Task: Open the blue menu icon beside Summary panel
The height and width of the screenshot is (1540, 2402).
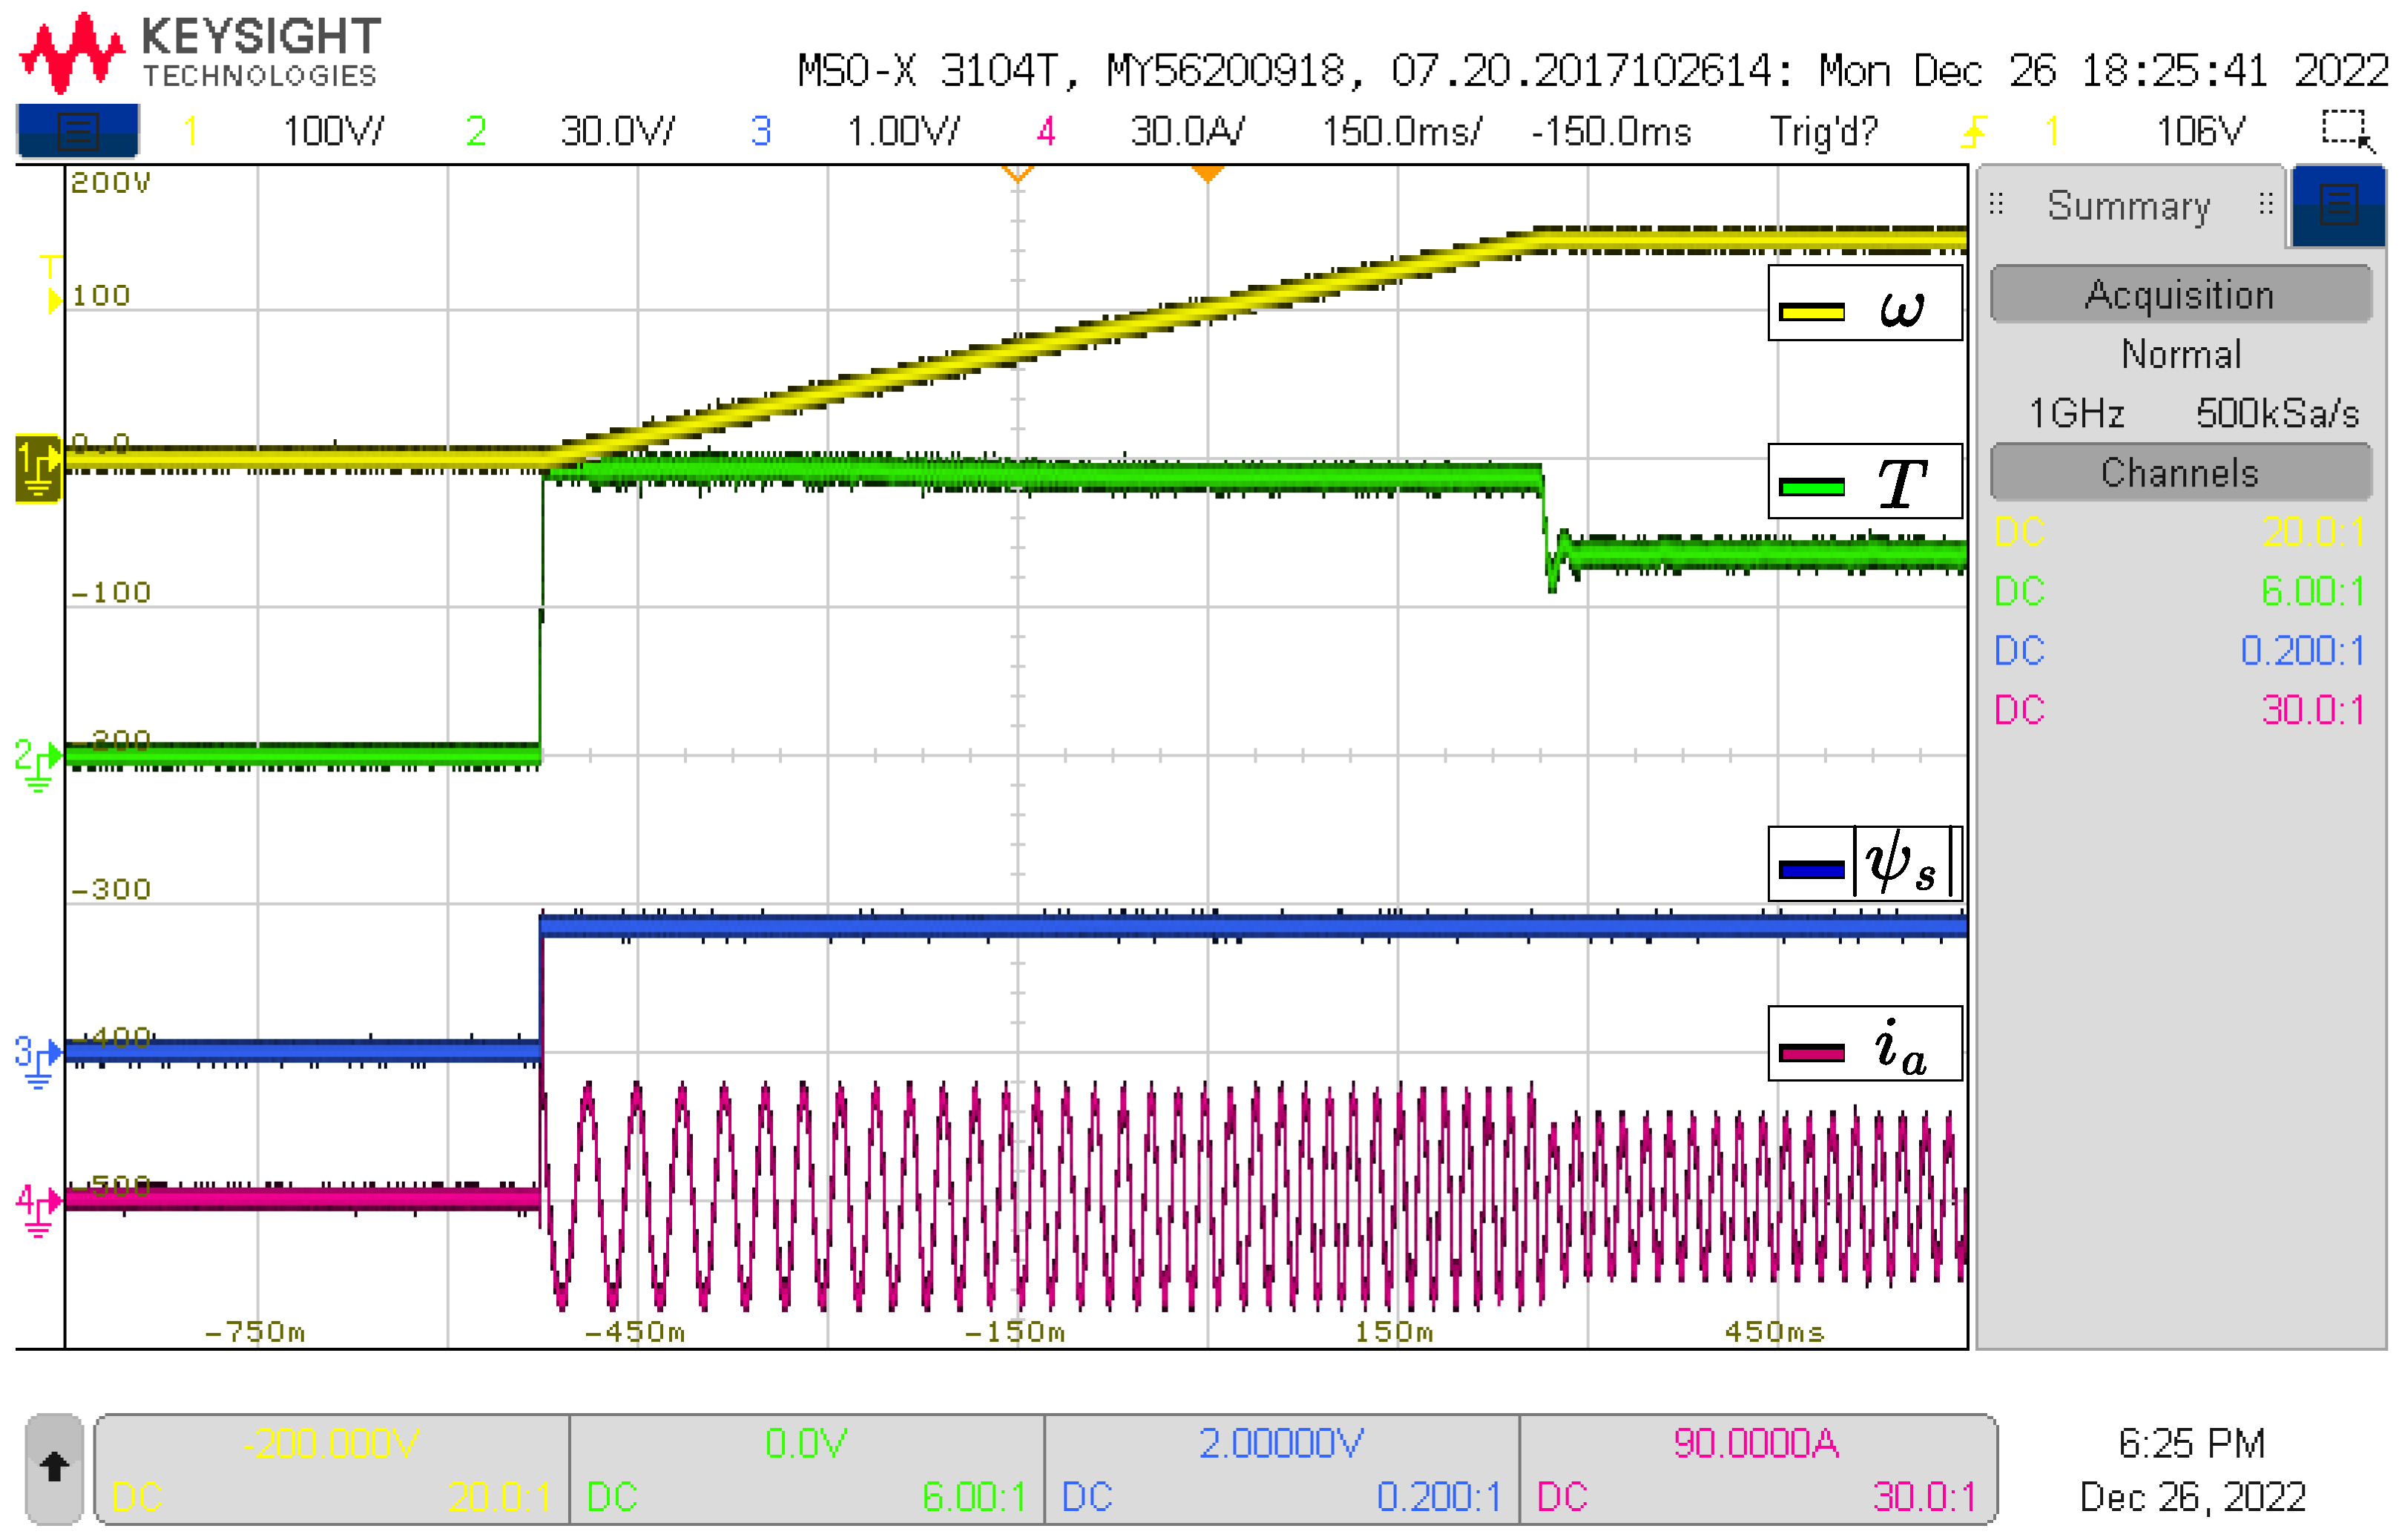Action: (x=2338, y=205)
